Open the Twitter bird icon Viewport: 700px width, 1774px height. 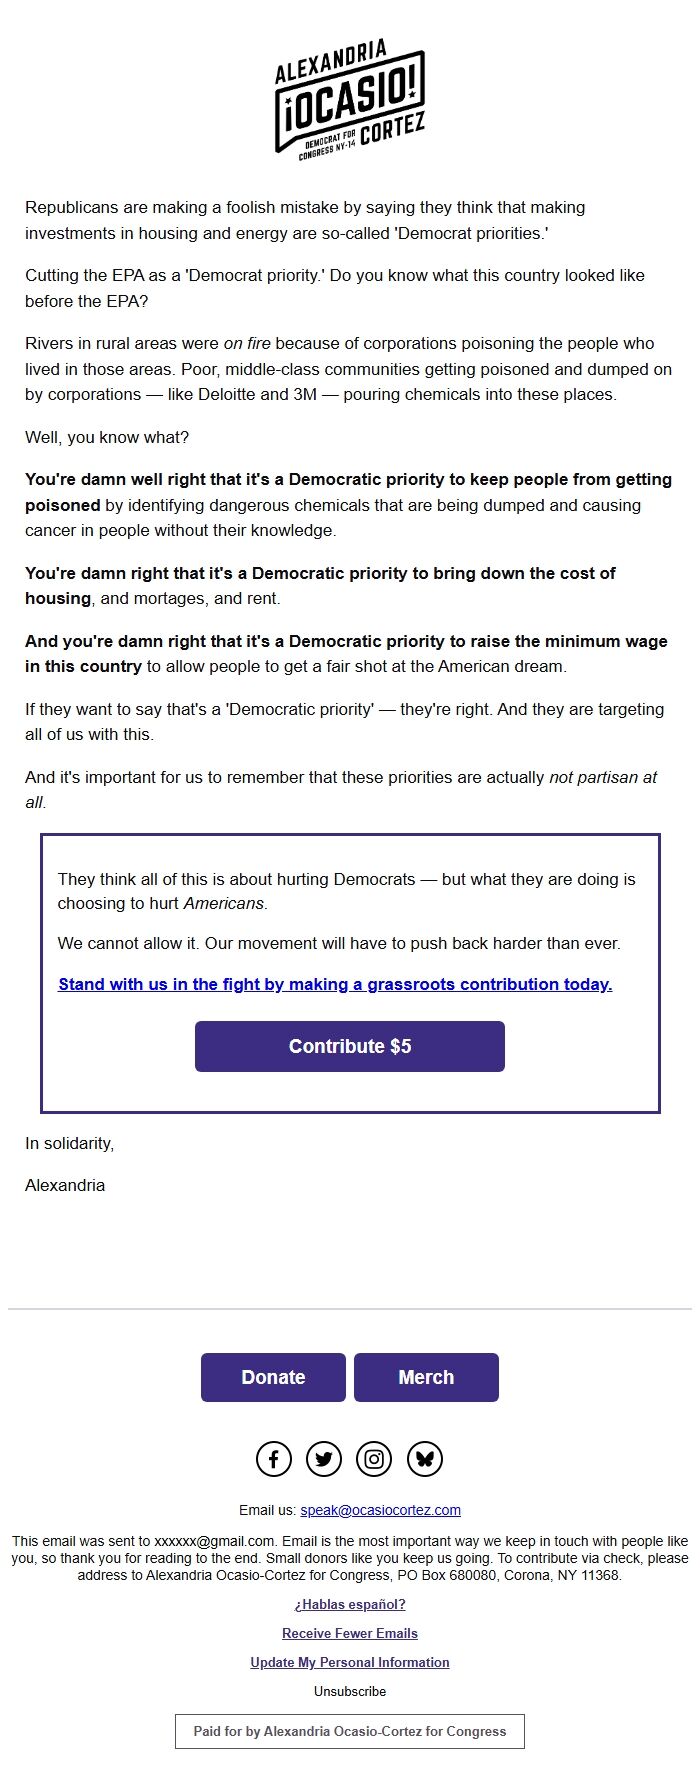click(x=324, y=1459)
